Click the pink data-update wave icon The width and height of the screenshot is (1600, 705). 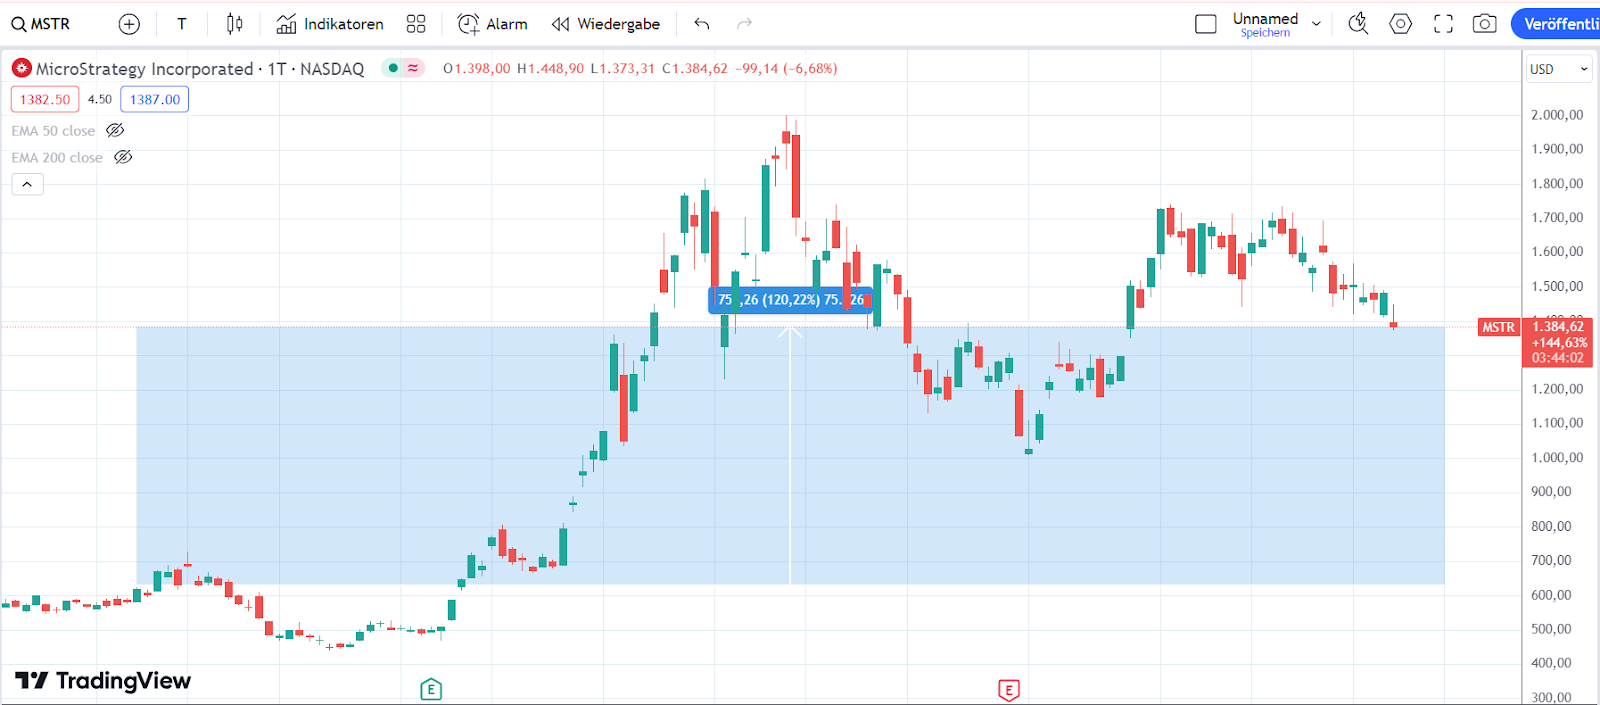point(413,68)
